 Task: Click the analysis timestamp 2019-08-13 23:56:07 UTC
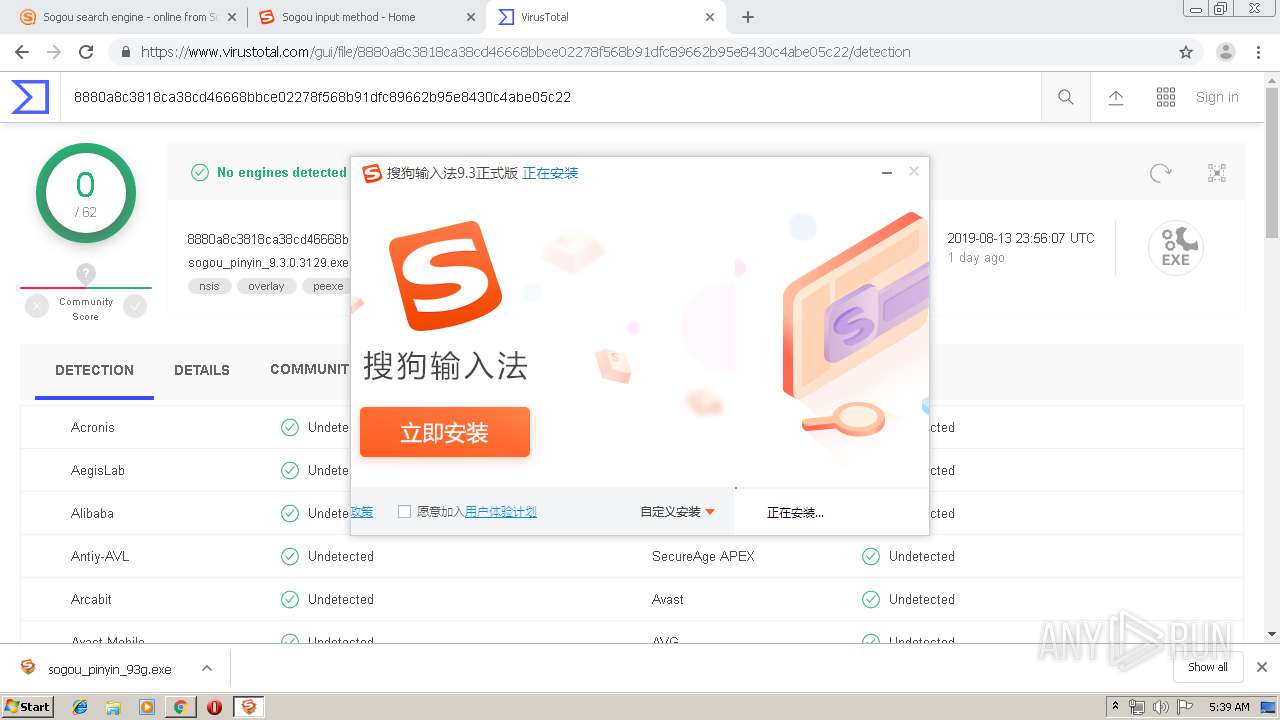point(1021,238)
